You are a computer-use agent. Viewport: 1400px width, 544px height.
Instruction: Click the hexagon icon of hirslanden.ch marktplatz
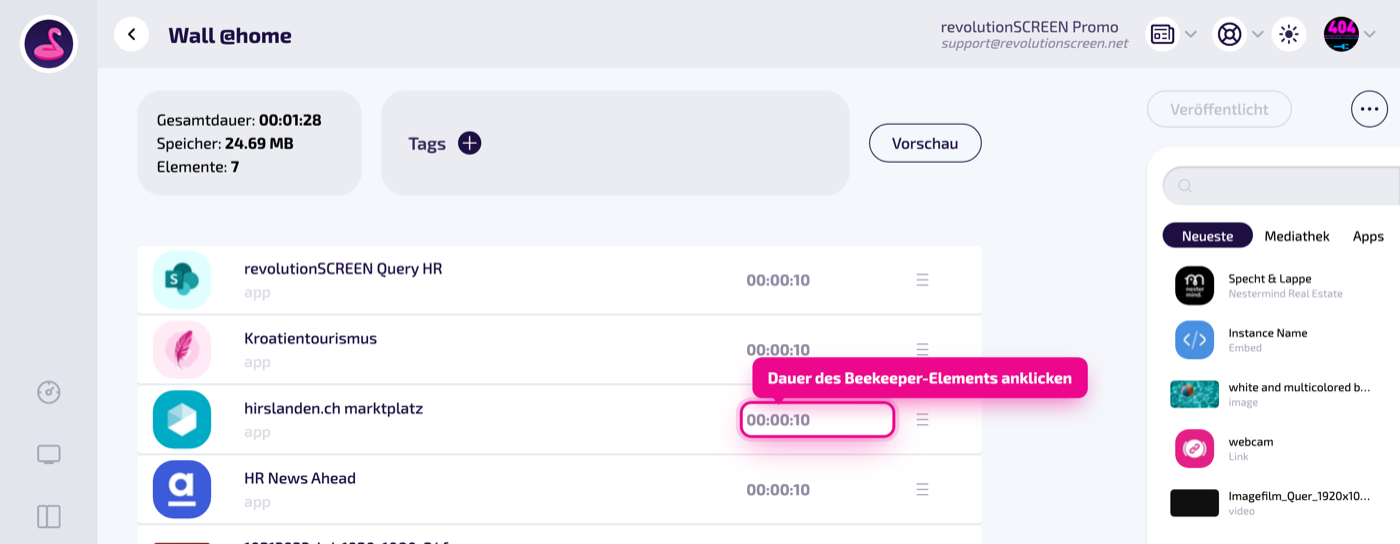tap(182, 420)
